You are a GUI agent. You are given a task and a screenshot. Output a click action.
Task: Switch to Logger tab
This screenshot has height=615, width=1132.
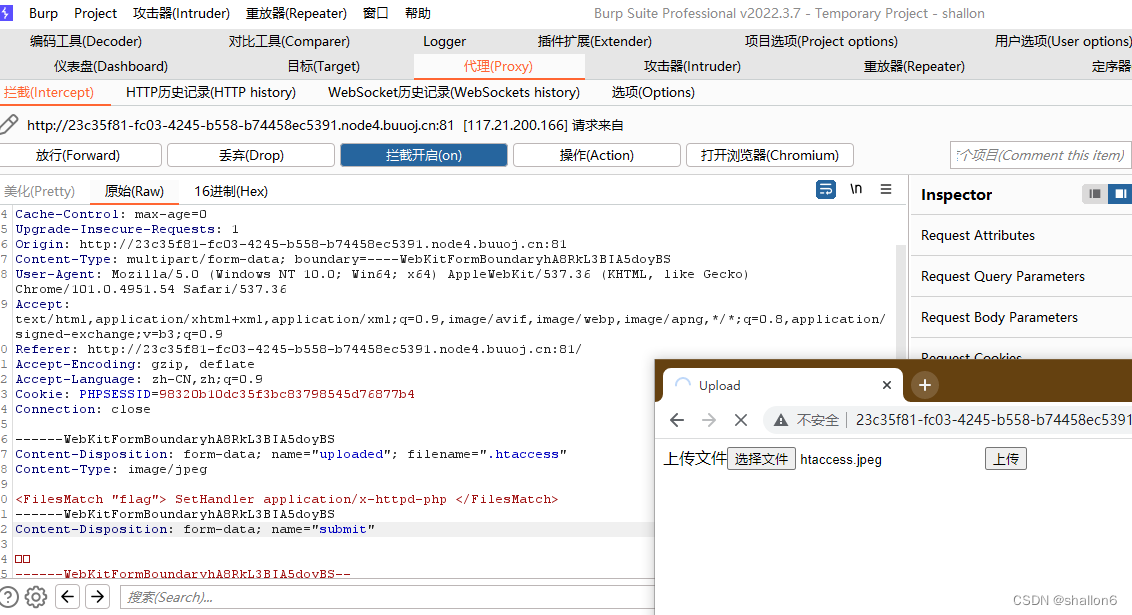pyautogui.click(x=444, y=41)
